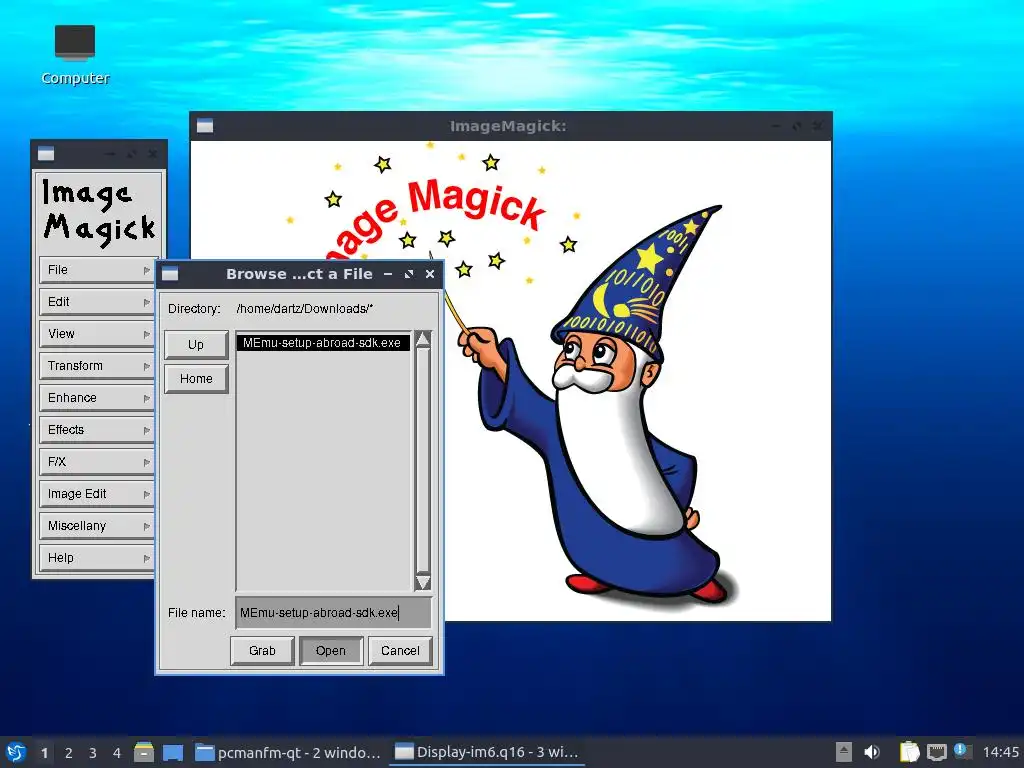Image resolution: width=1024 pixels, height=768 pixels.
Task: Click the Grab button
Action: coord(262,651)
